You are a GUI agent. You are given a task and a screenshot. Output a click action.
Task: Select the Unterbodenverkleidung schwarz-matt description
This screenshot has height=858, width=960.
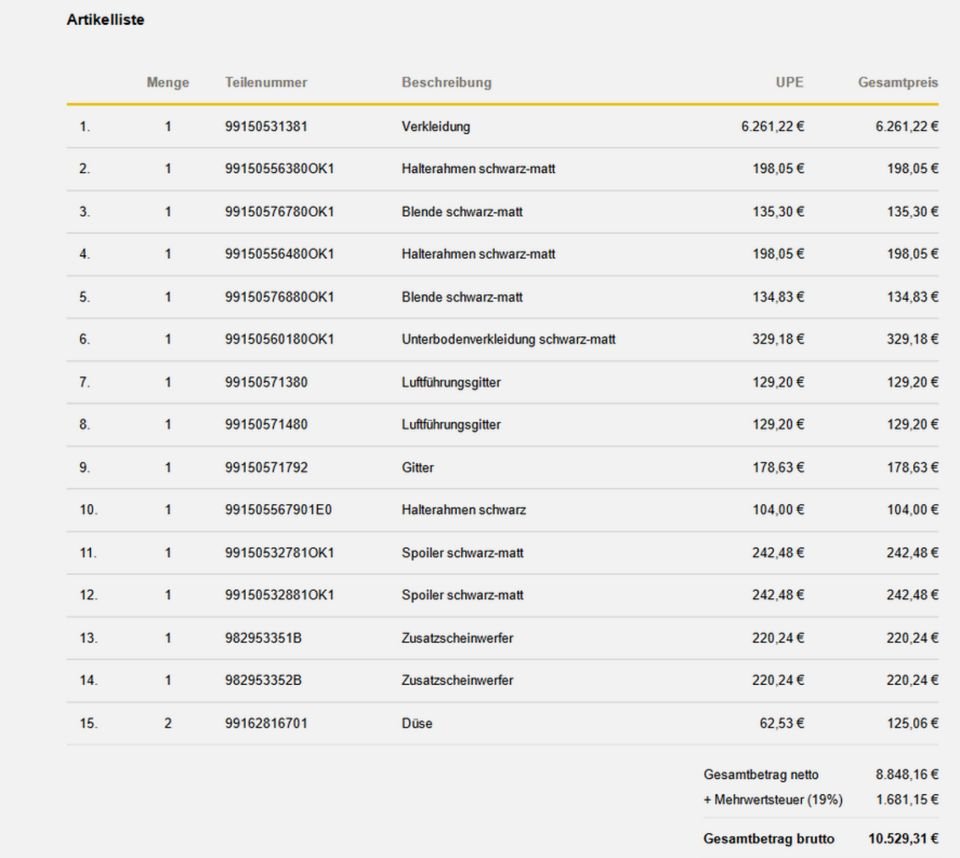pyautogui.click(x=508, y=339)
